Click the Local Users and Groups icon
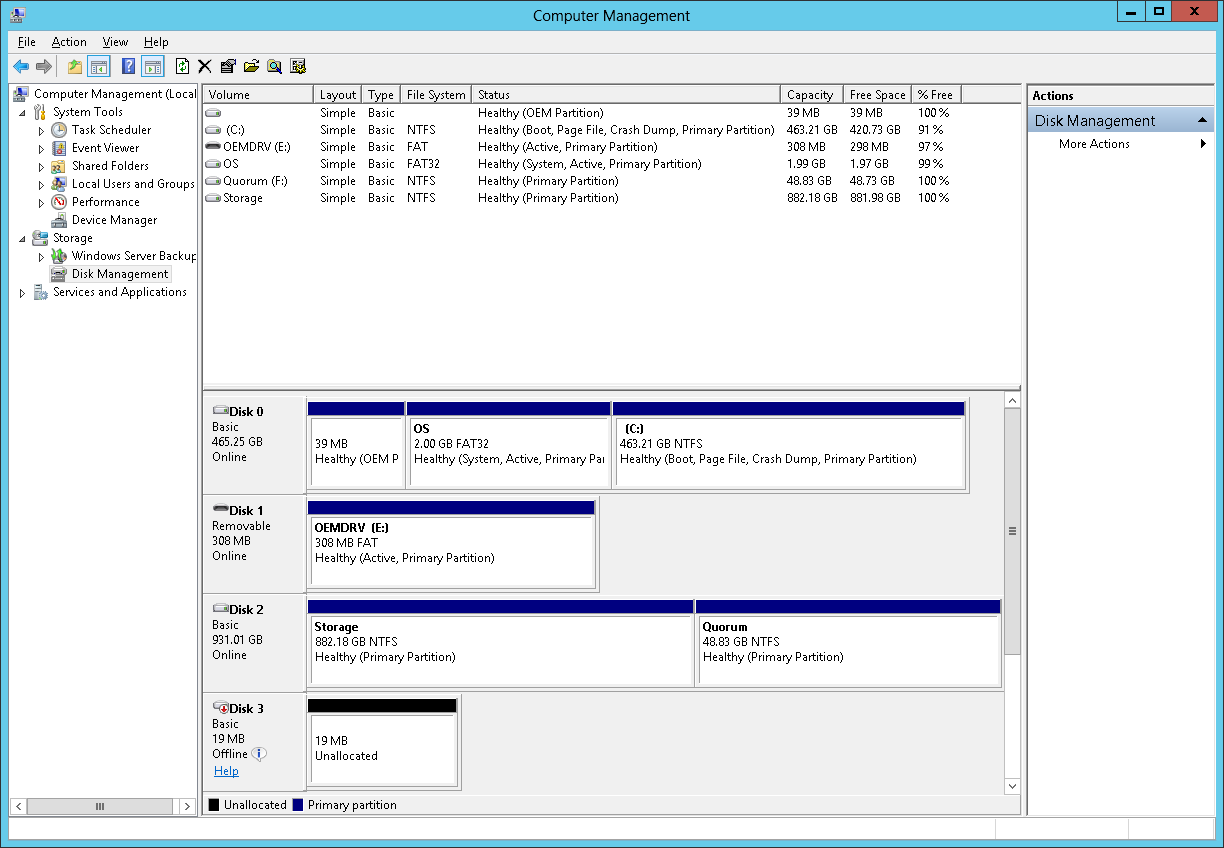 tap(59, 184)
